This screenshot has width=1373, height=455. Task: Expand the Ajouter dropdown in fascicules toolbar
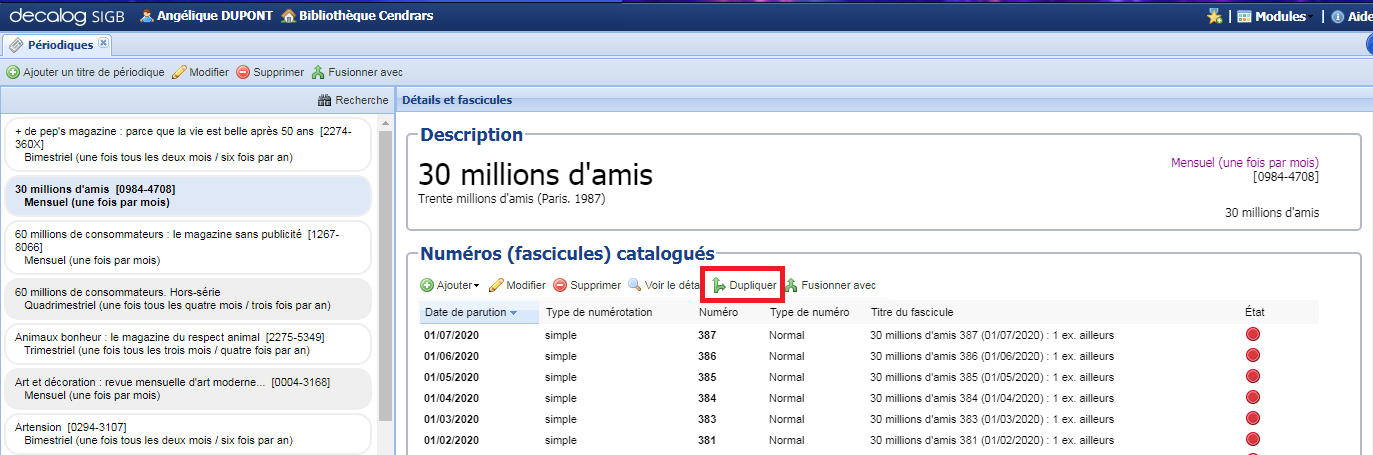pyautogui.click(x=449, y=285)
